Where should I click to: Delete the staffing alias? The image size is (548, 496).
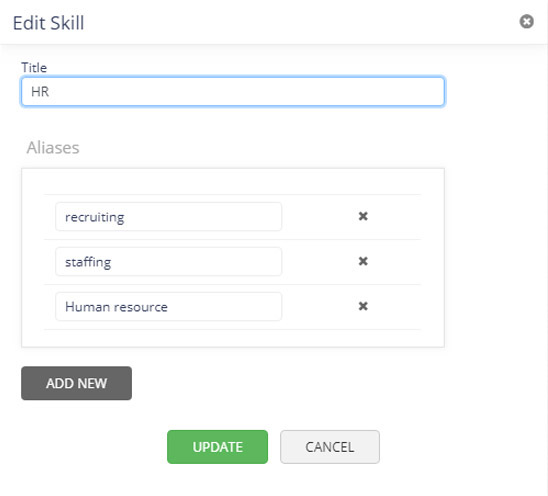click(363, 261)
